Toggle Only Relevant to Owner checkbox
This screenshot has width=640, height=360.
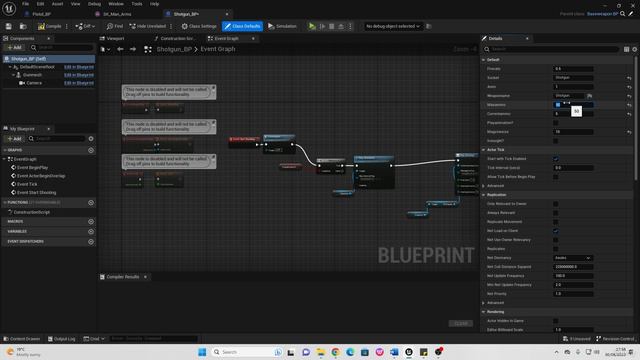pyautogui.click(x=556, y=204)
